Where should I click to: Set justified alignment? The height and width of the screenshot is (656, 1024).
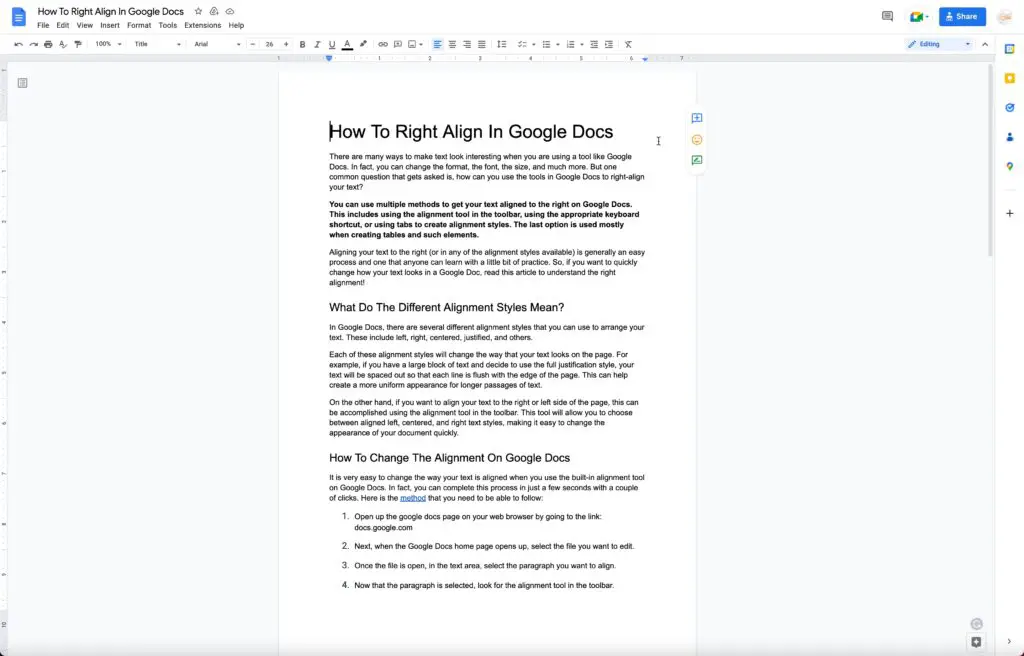tap(482, 44)
